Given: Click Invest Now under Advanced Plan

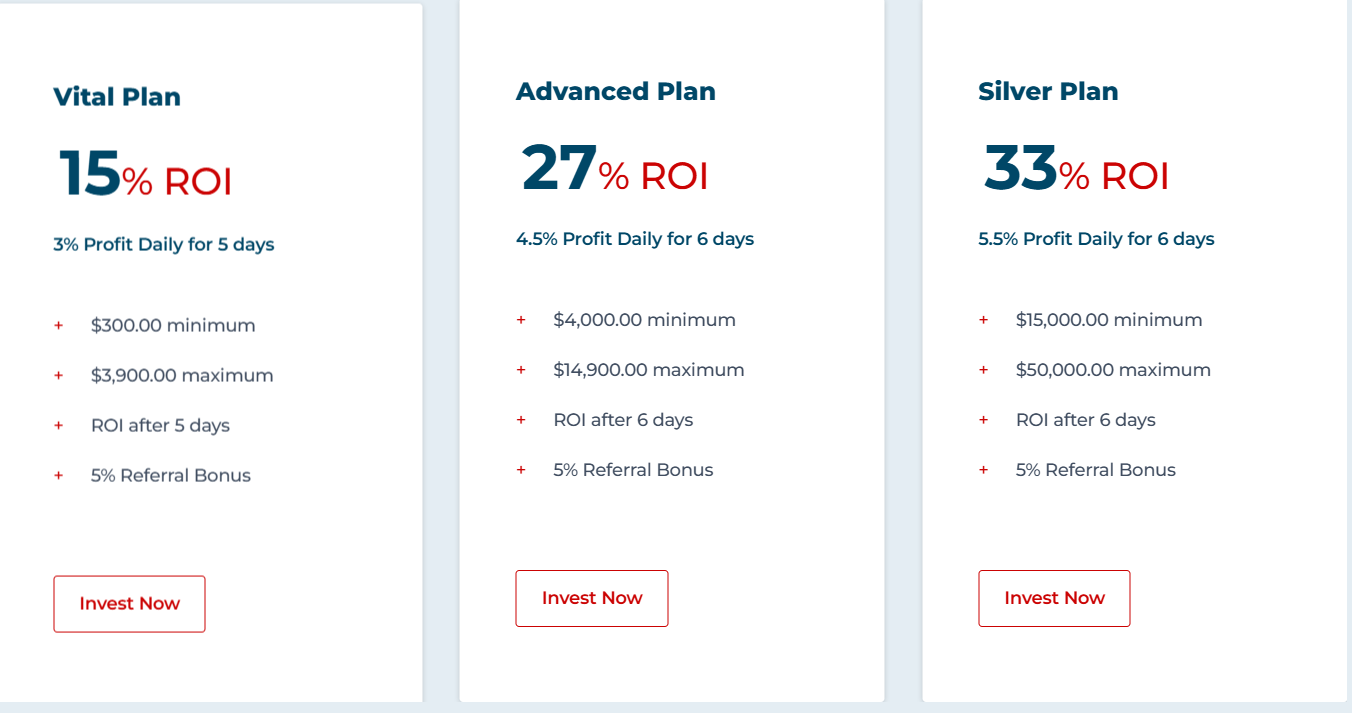Looking at the screenshot, I should tap(592, 598).
